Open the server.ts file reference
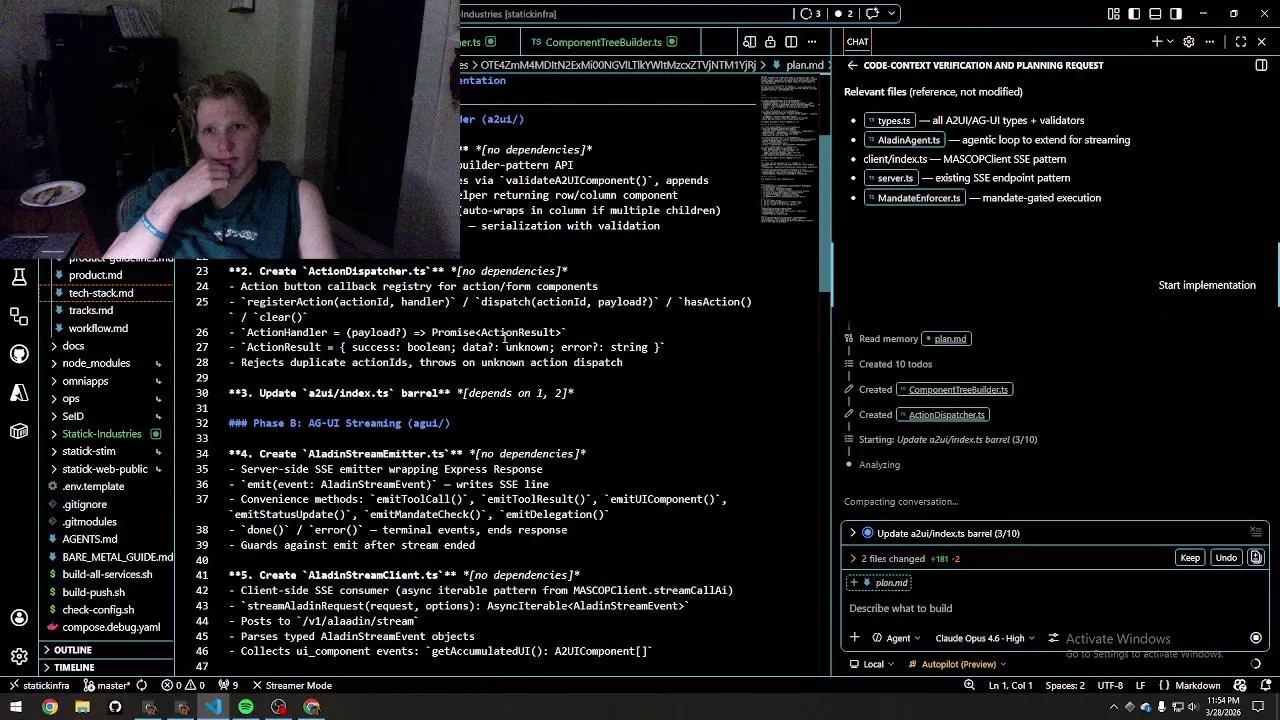This screenshot has height=720, width=1280. point(890,178)
